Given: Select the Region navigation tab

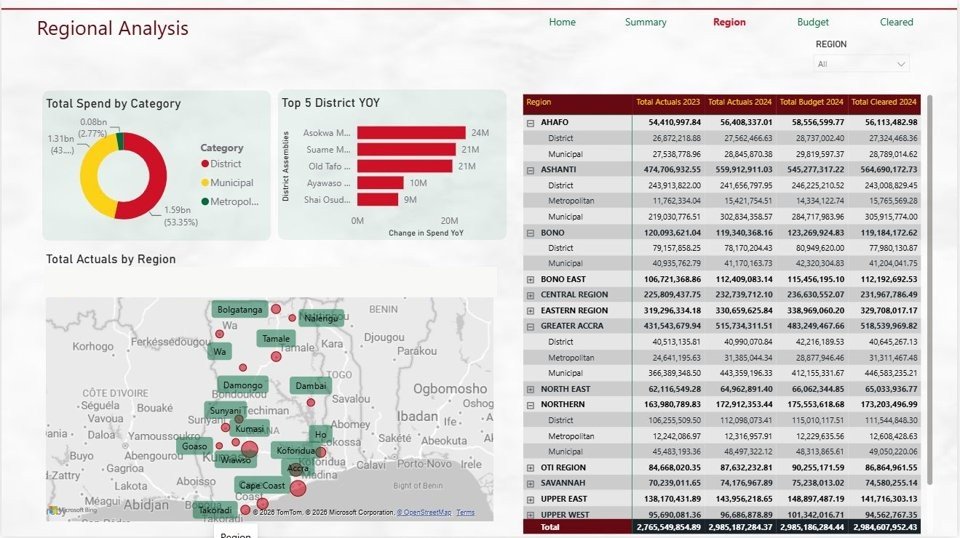Looking at the screenshot, I should point(729,22).
